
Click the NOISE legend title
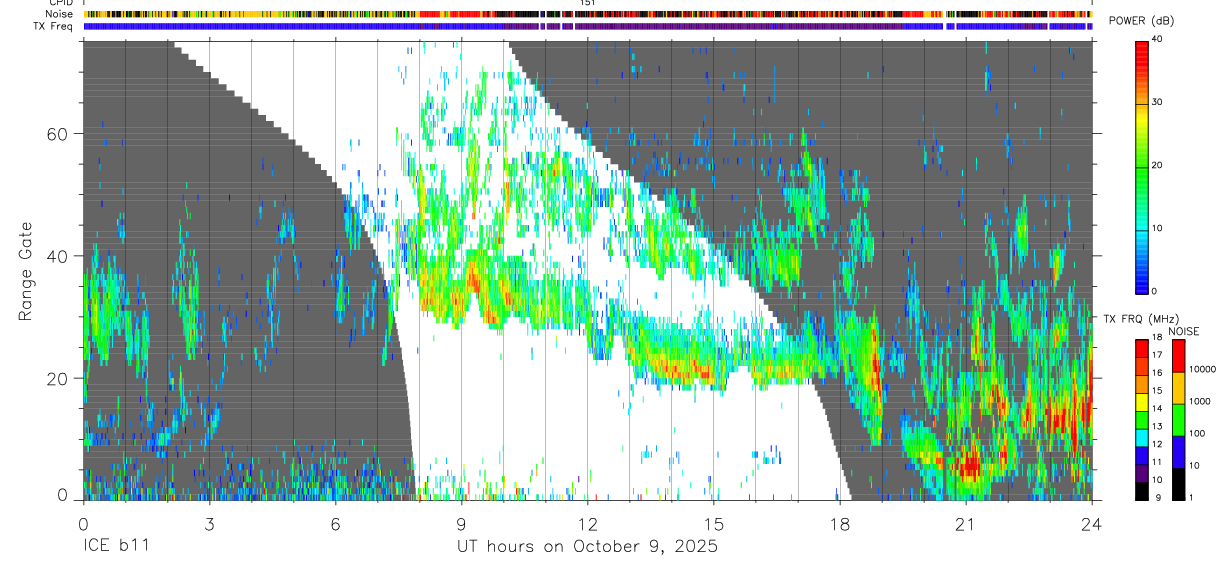pyautogui.click(x=1183, y=331)
